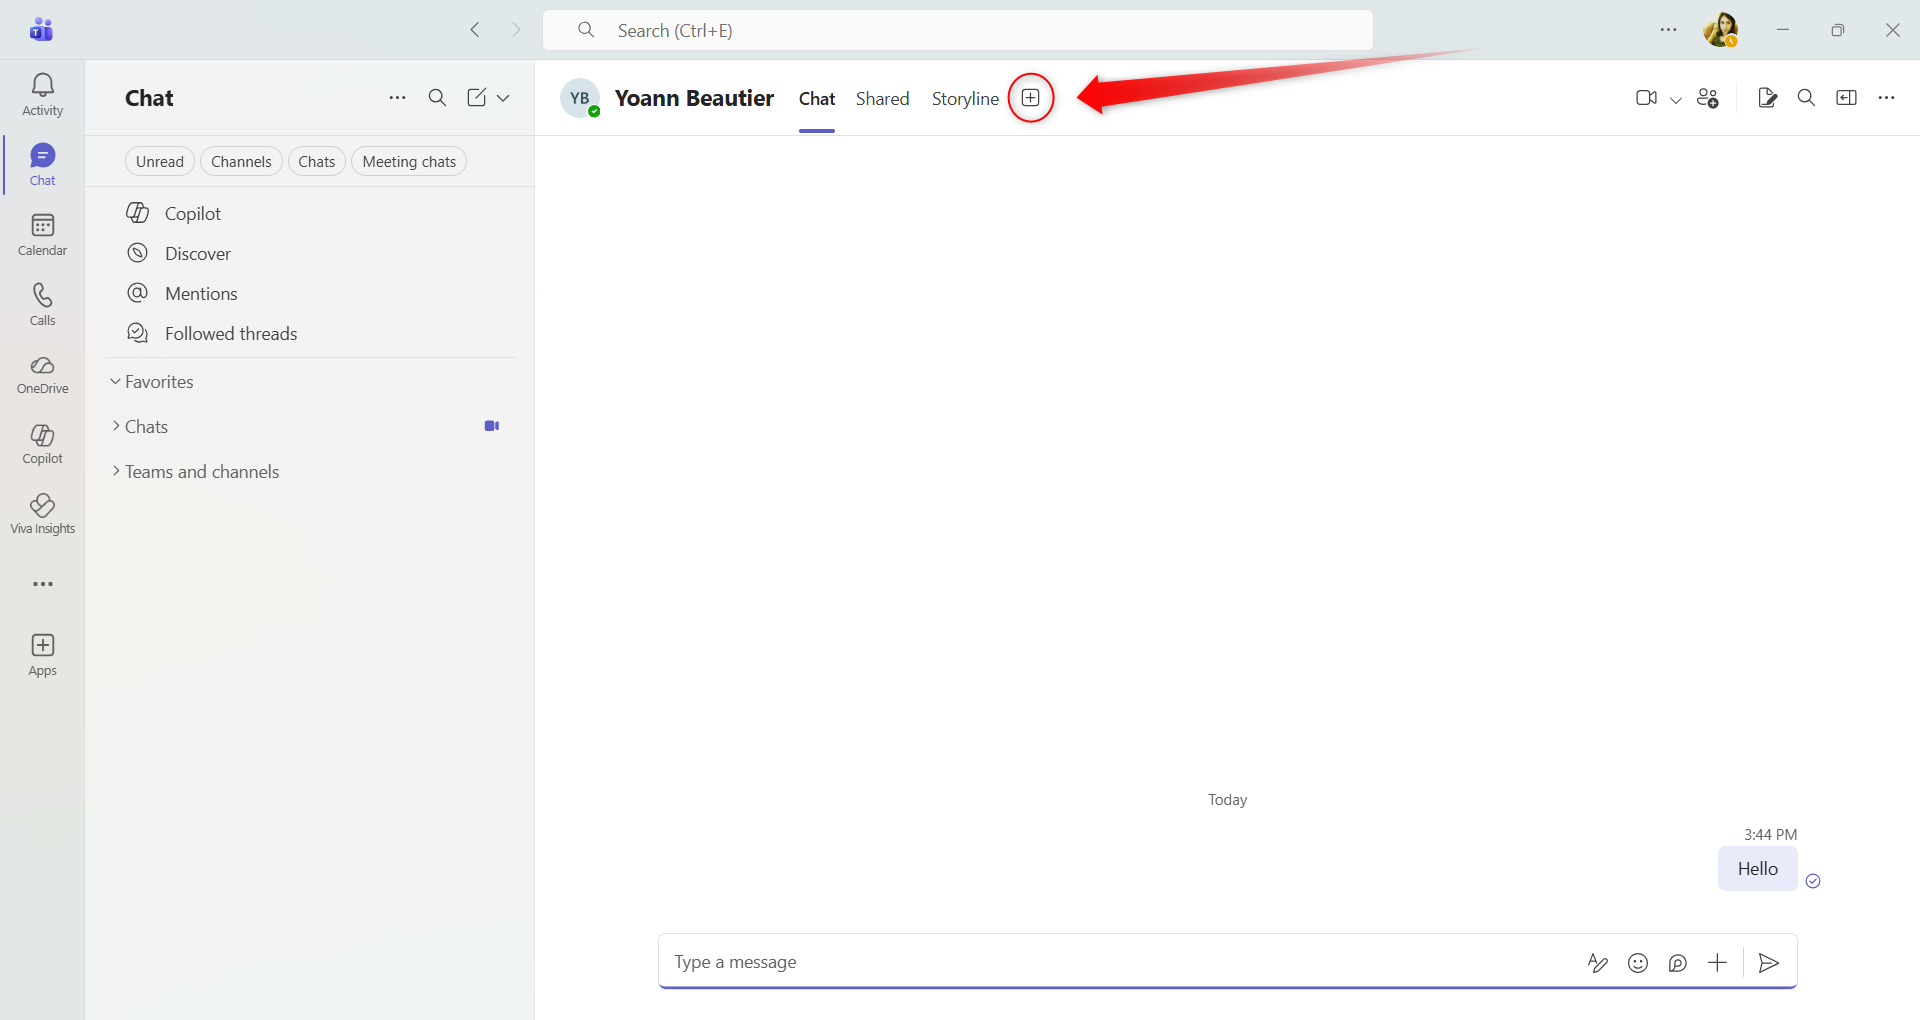Open the Calls app

(x=42, y=305)
